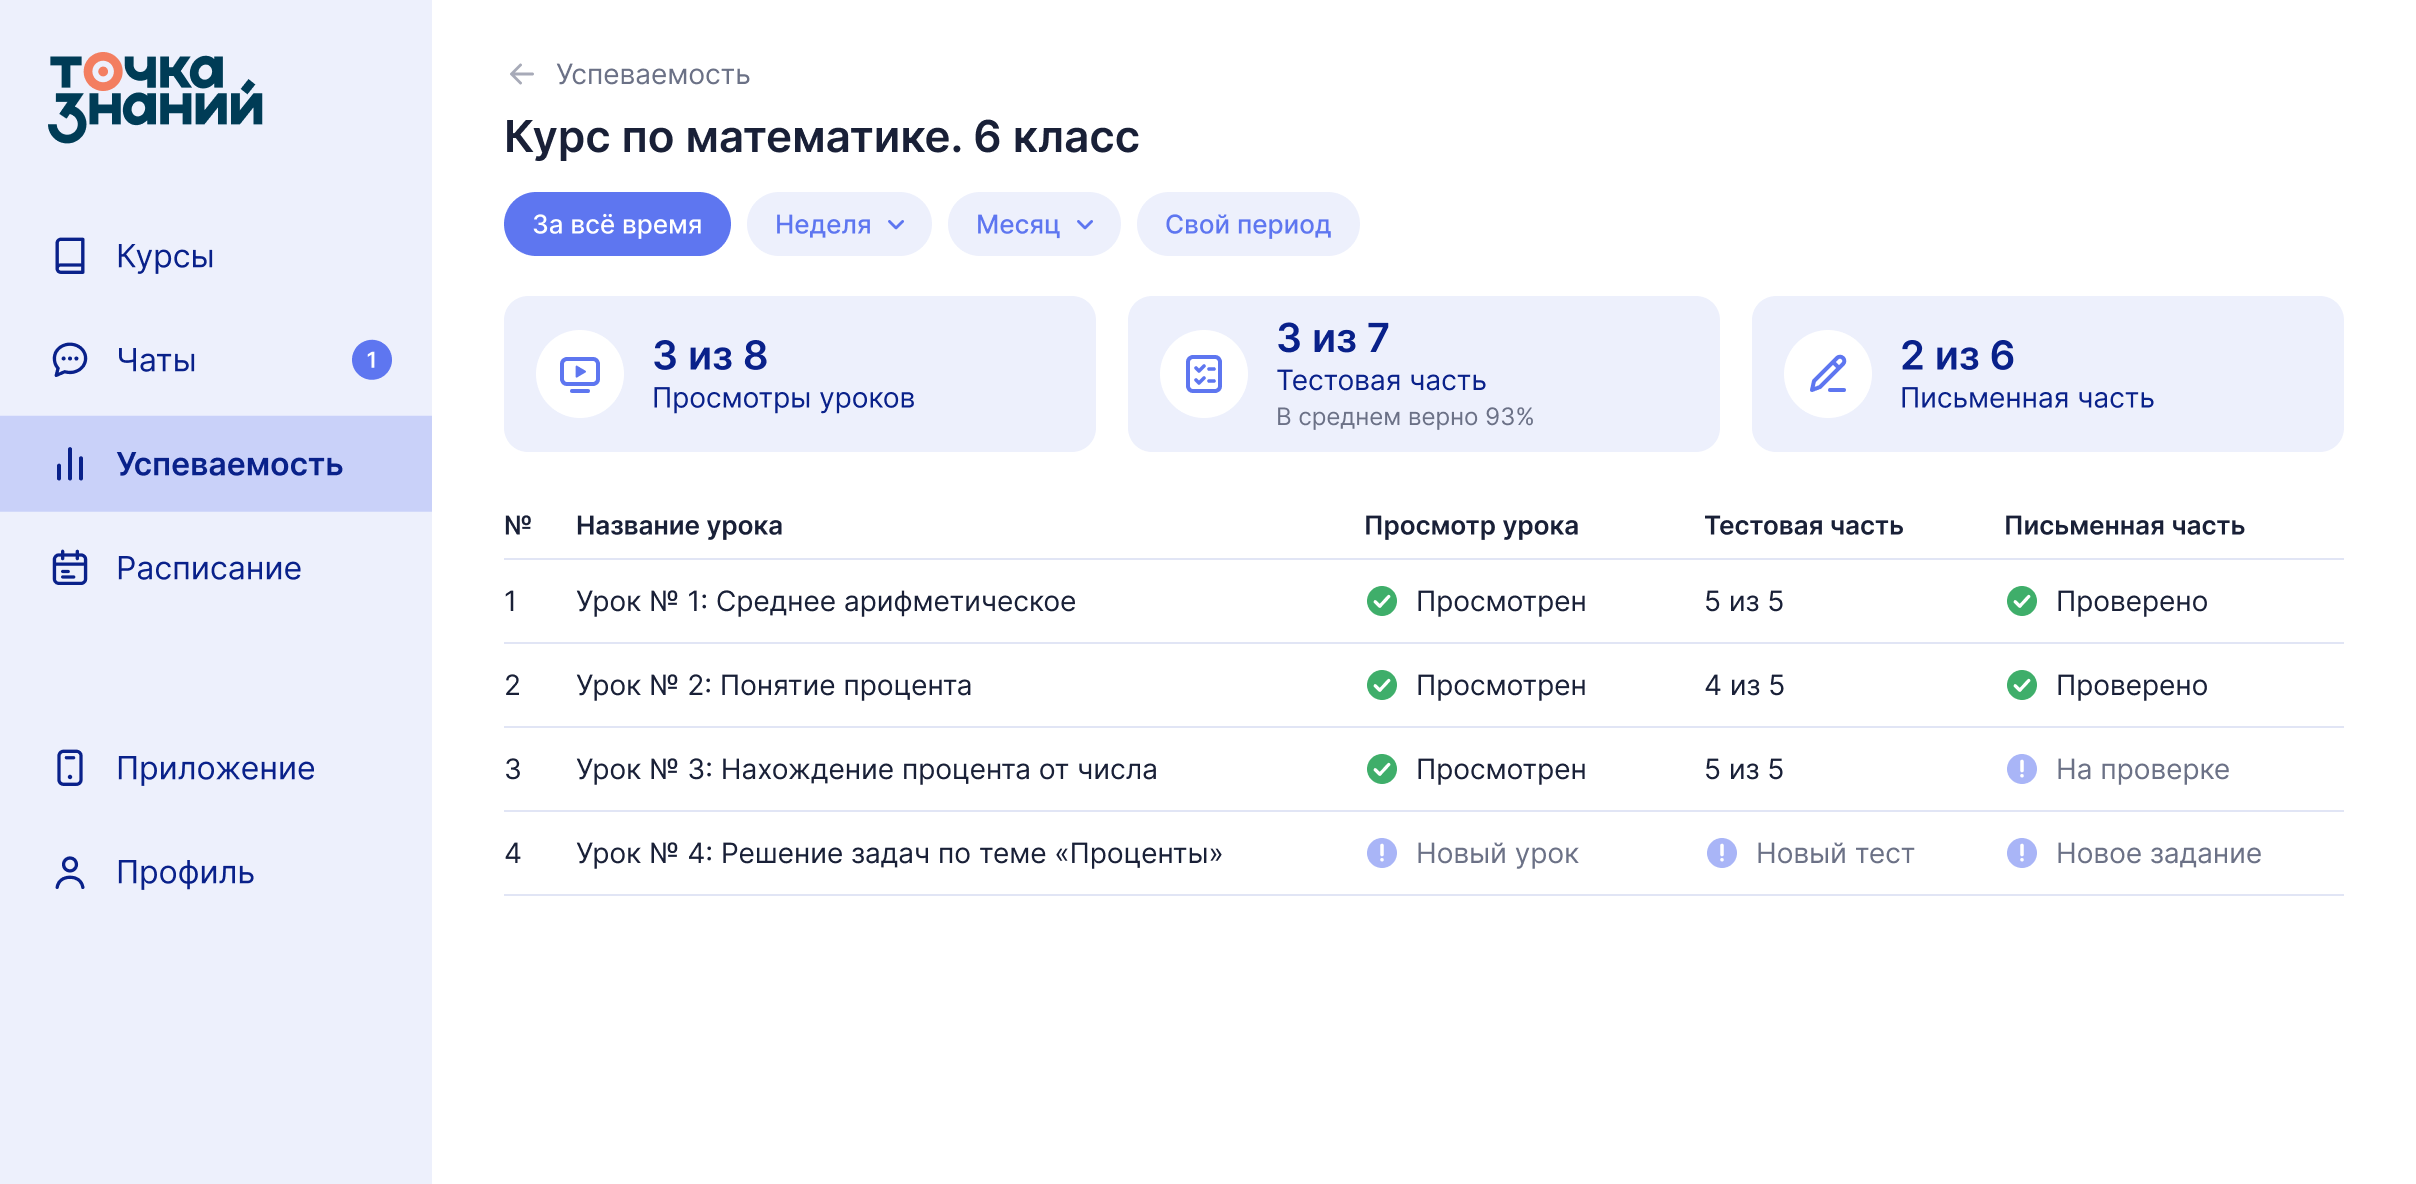Open Урок № 3: Нахождение процента от числа
2416x1184 pixels.
pos(867,769)
